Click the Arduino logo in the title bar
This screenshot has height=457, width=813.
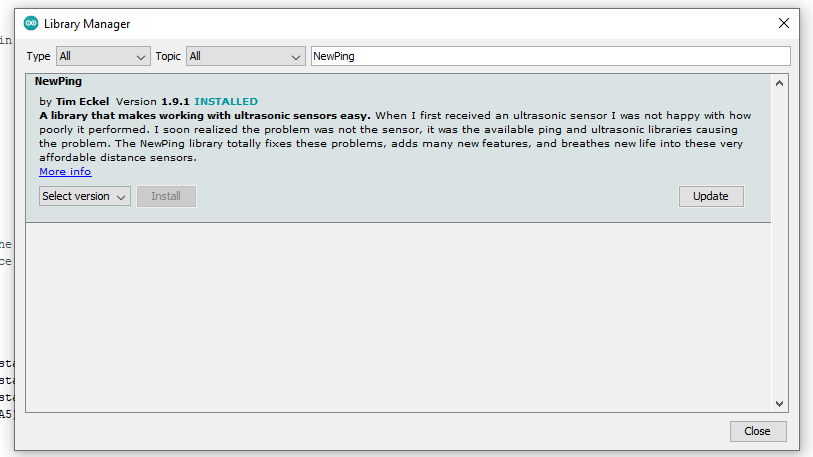click(x=31, y=23)
